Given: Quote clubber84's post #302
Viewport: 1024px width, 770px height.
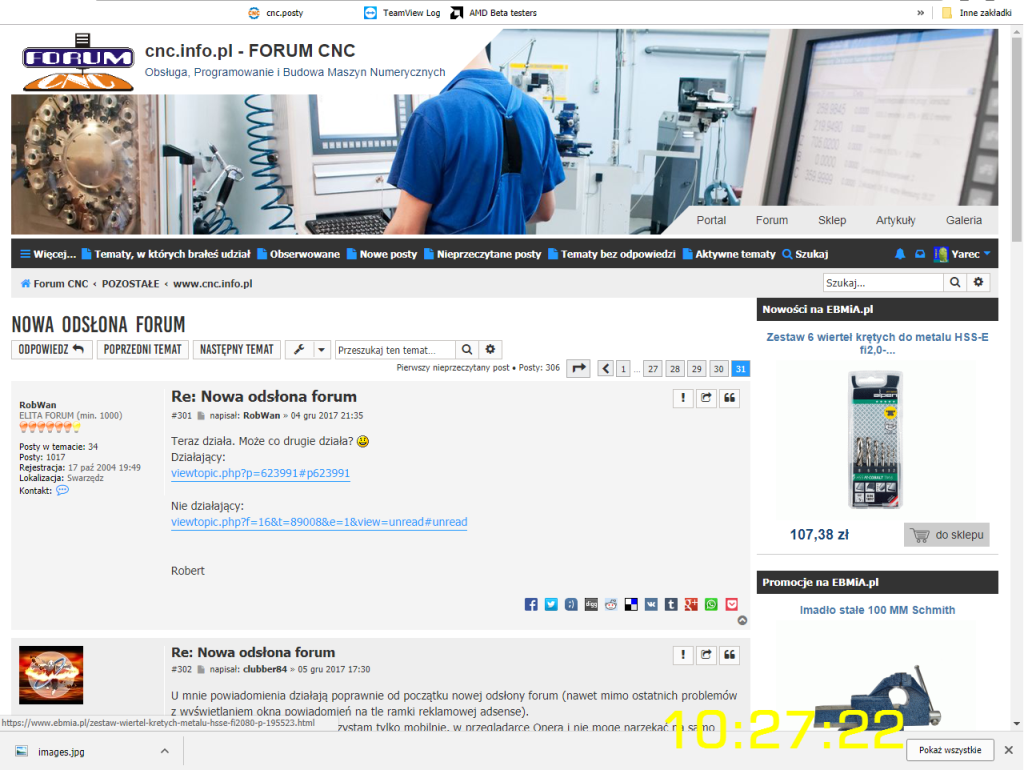Looking at the screenshot, I should (x=729, y=654).
